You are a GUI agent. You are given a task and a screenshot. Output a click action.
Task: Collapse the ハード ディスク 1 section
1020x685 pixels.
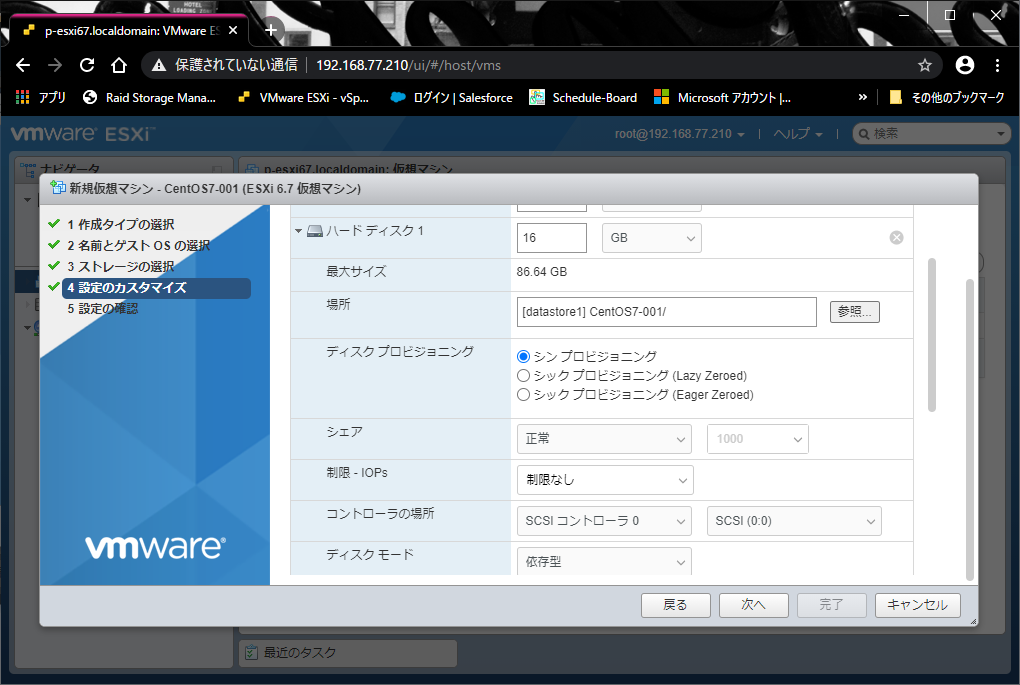pyautogui.click(x=299, y=231)
